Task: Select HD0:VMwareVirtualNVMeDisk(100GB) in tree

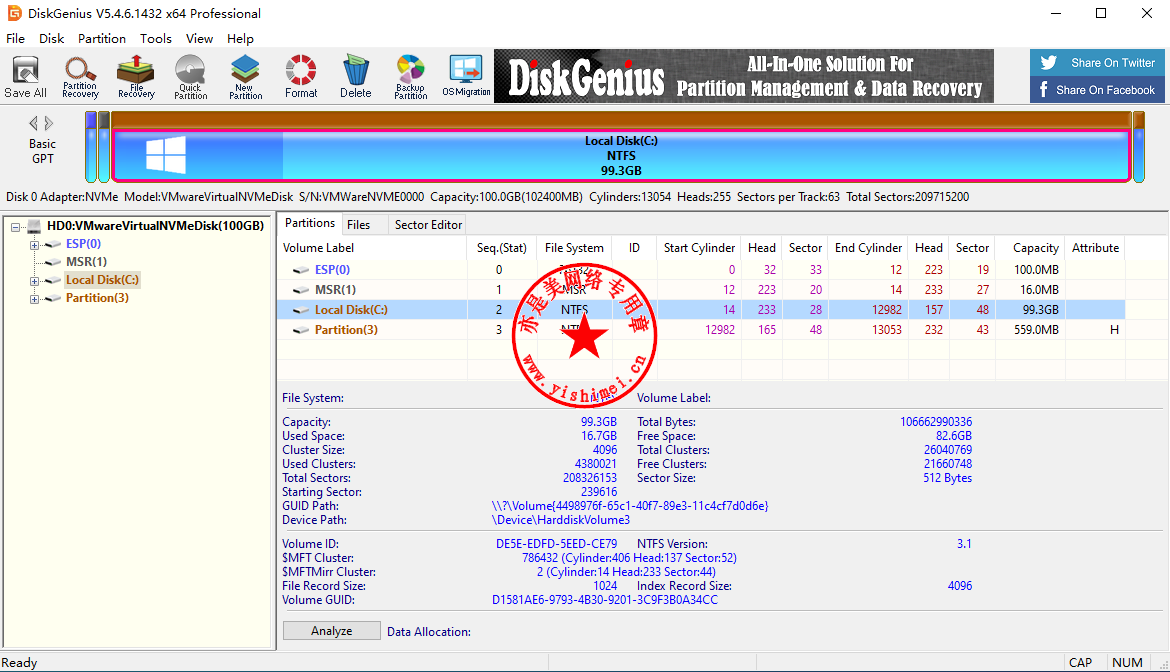Action: click(x=155, y=226)
